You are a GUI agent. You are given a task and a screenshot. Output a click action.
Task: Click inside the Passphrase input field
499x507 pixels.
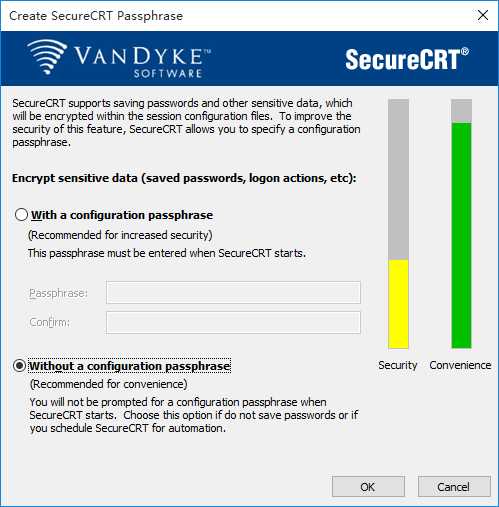tap(233, 293)
